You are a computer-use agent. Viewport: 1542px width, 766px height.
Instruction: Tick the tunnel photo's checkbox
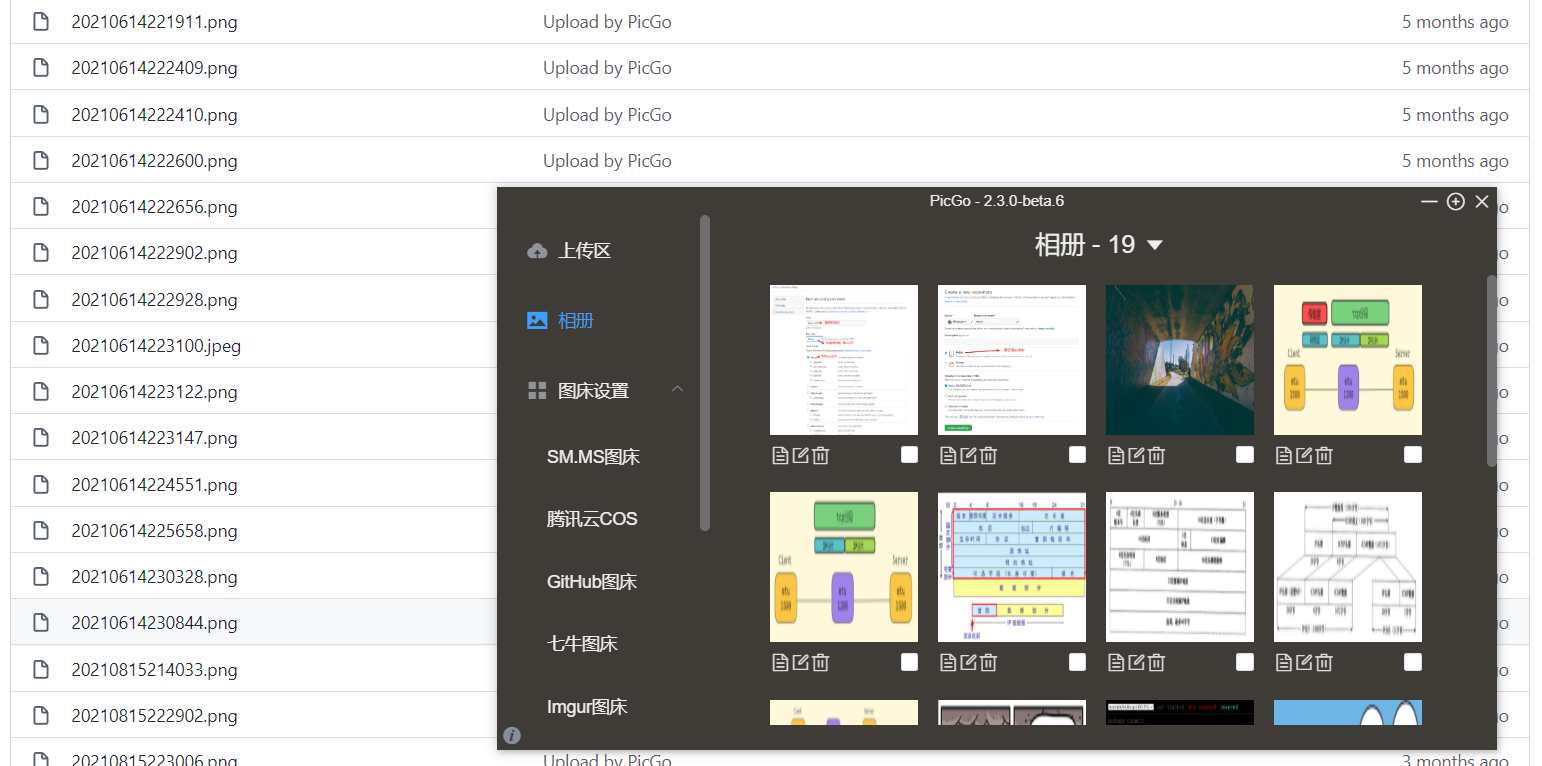pos(1245,455)
